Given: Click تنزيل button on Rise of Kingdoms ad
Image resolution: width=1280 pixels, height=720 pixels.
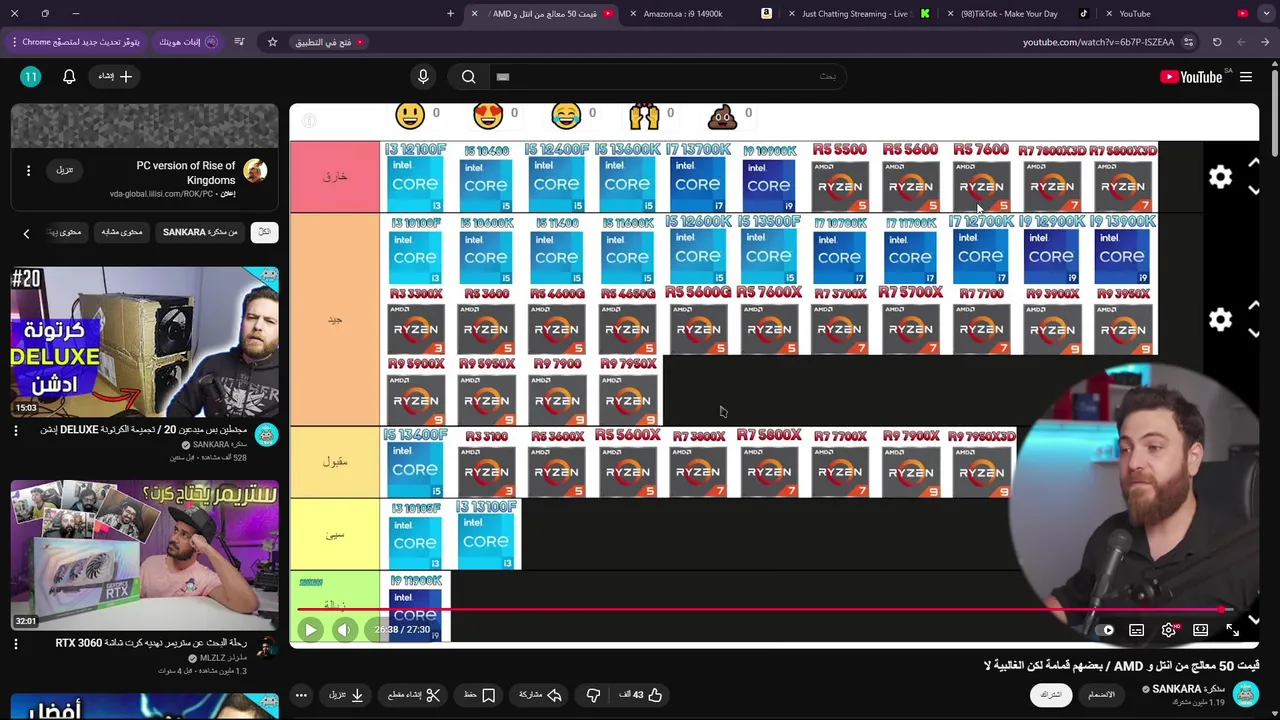Looking at the screenshot, I should coord(64,170).
